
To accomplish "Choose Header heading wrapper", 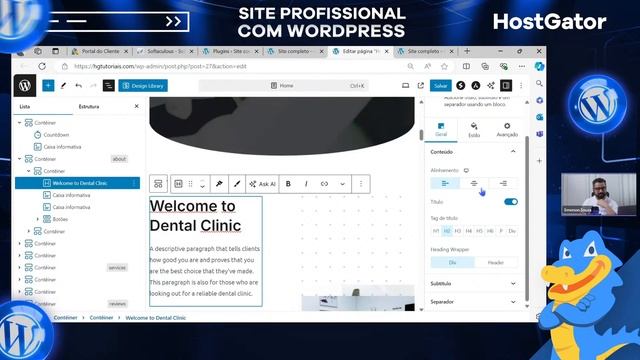I will [496, 262].
